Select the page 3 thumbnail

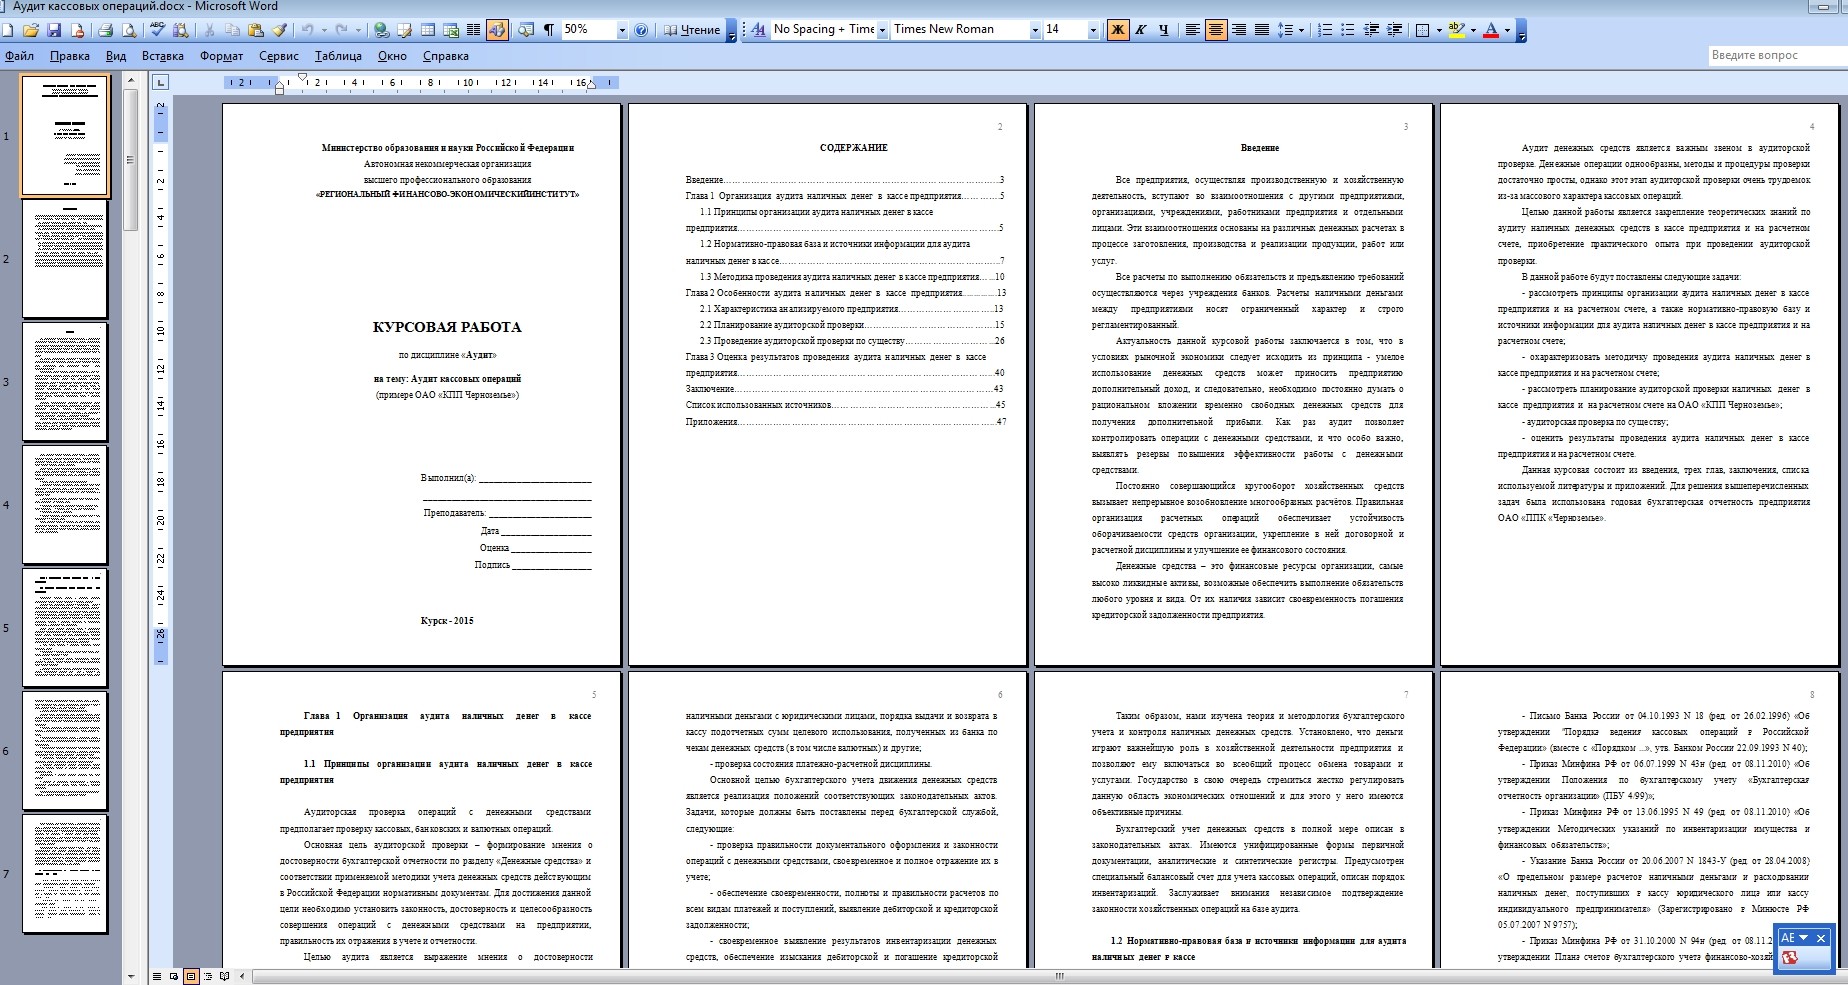point(65,381)
